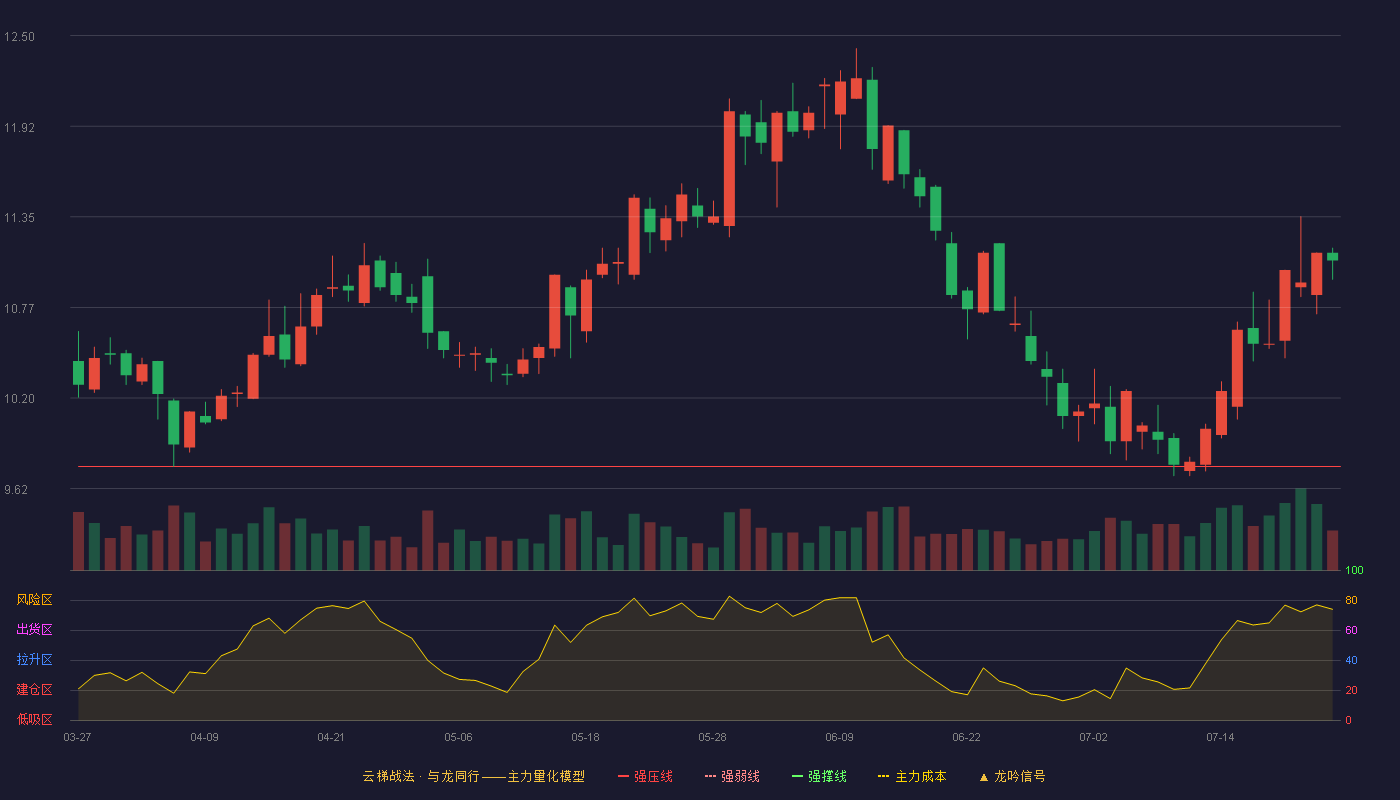
Task: Click the 10.77 price axis label
Action: [19, 308]
